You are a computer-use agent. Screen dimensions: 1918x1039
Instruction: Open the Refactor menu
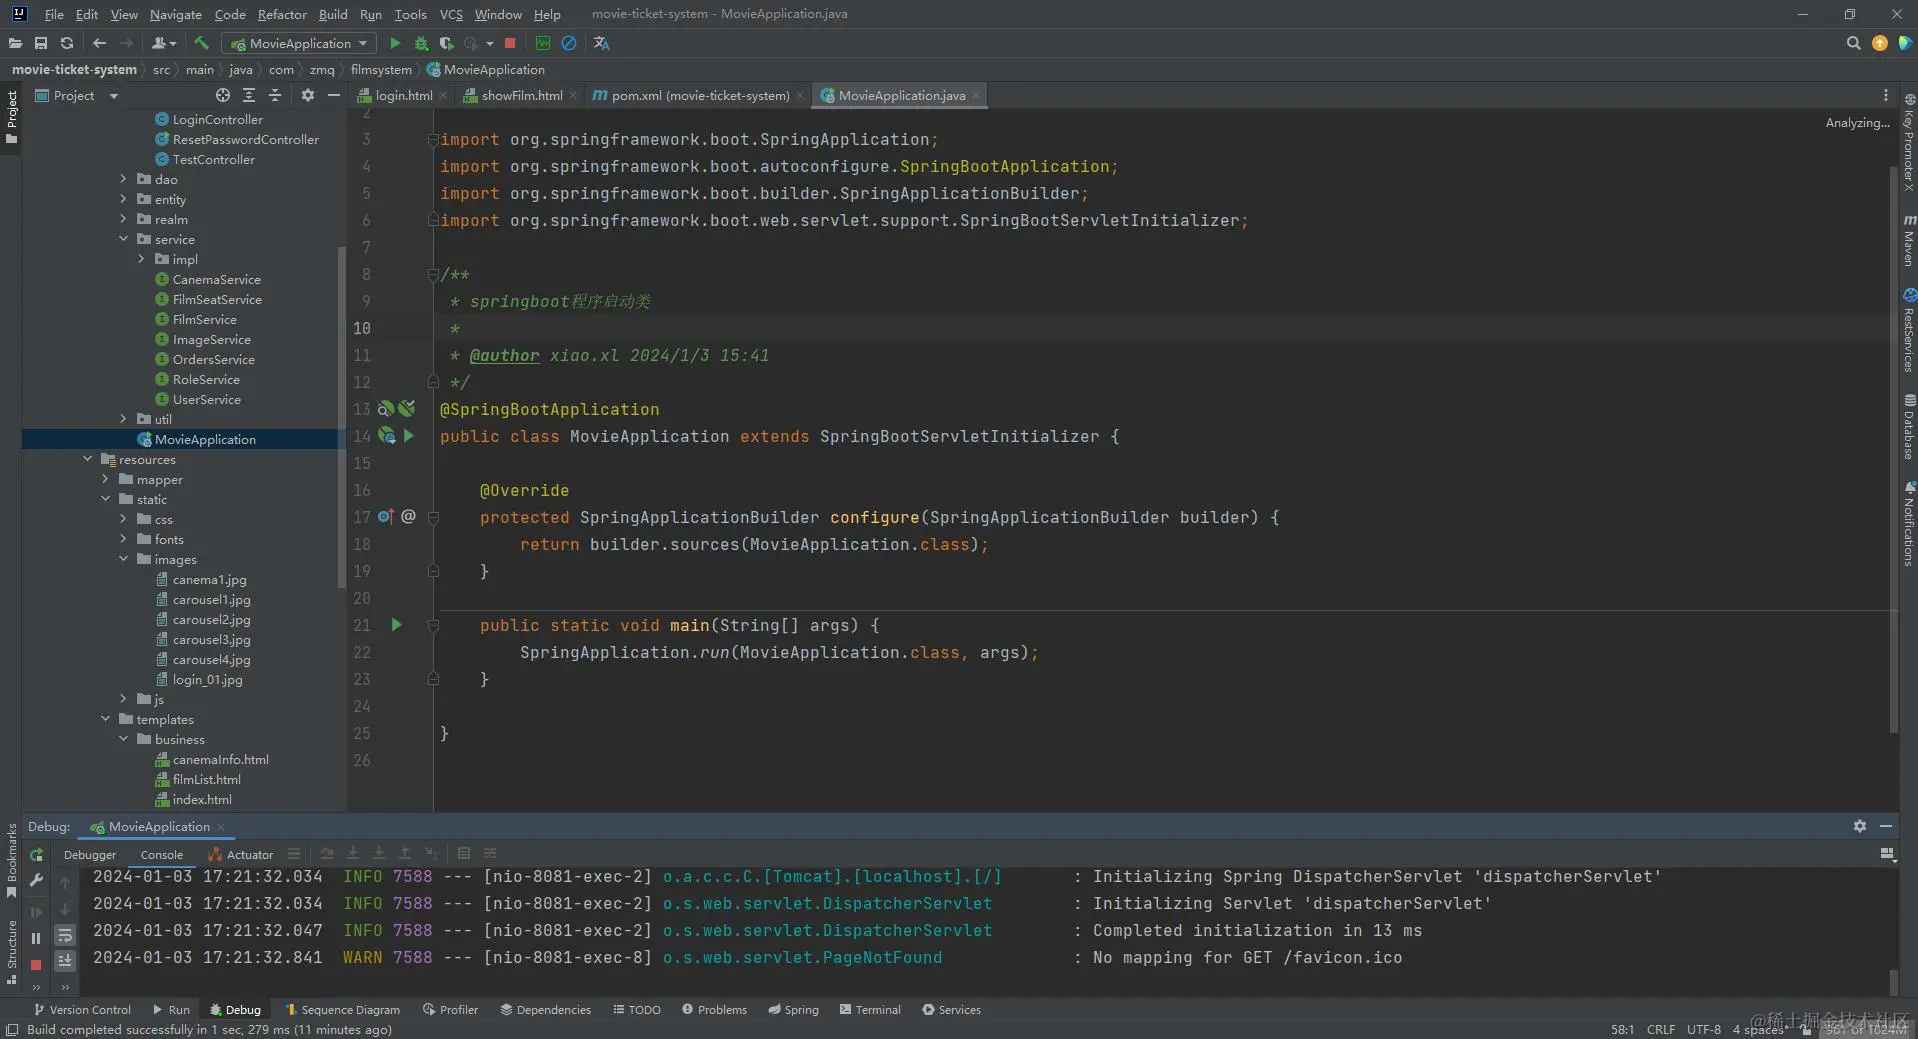[282, 14]
